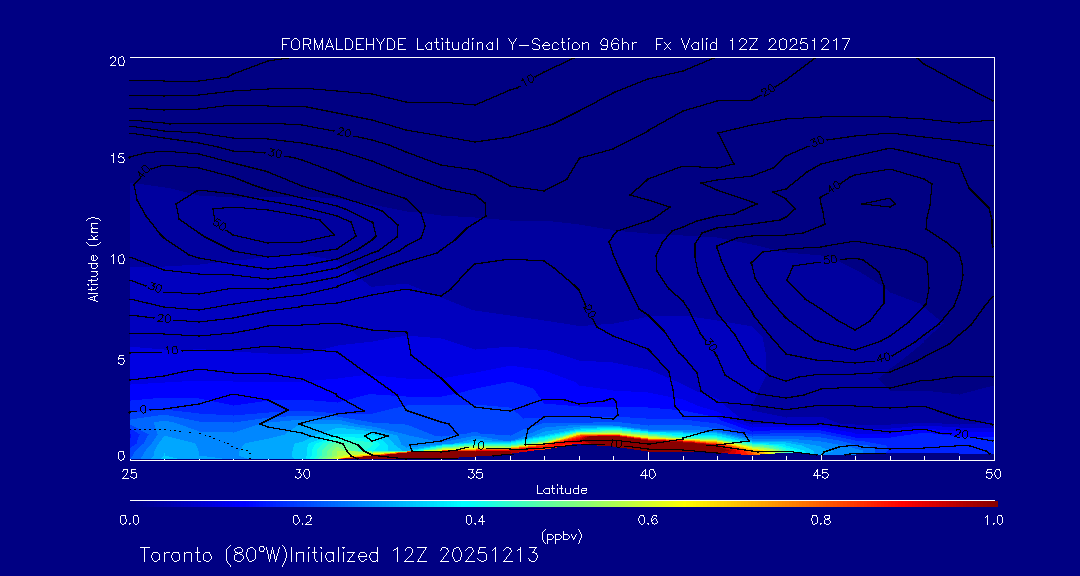Screen dimensions: 1080x576
Task: Click the FORMALDEHYDE Latitudinal Y-Section plot title
Action: click(565, 45)
